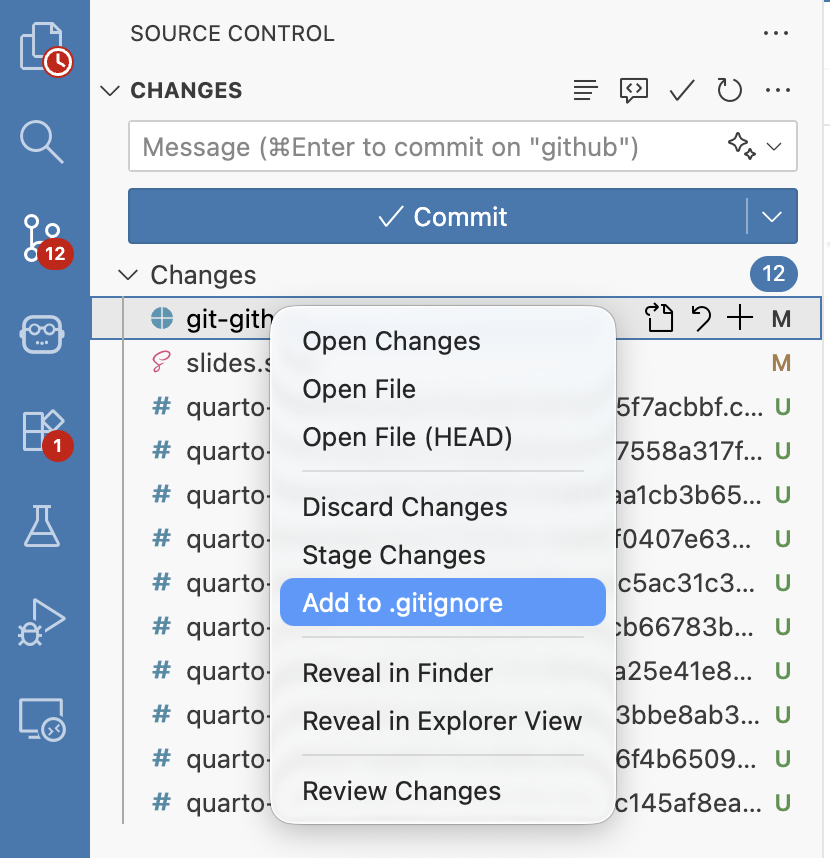Stage file using the plus icon
The height and width of the screenshot is (858, 830).
point(739,319)
